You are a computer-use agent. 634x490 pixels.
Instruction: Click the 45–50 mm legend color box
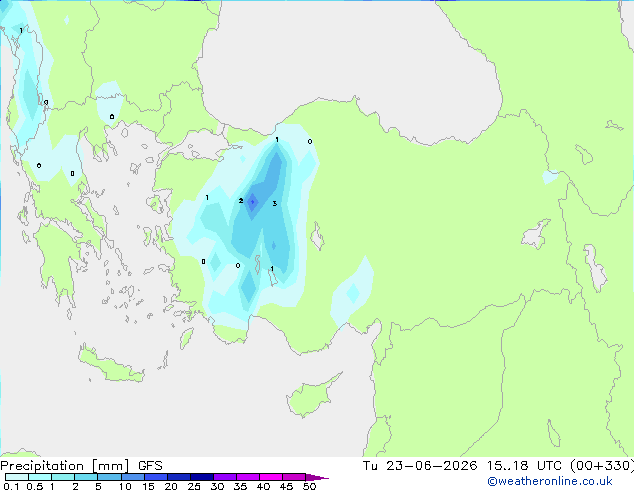tap(294, 477)
